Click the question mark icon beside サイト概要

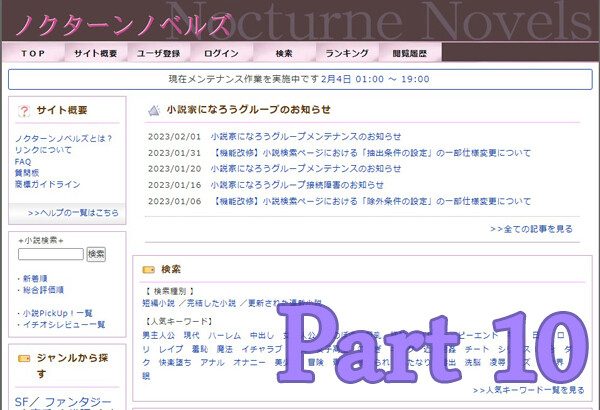(24, 111)
